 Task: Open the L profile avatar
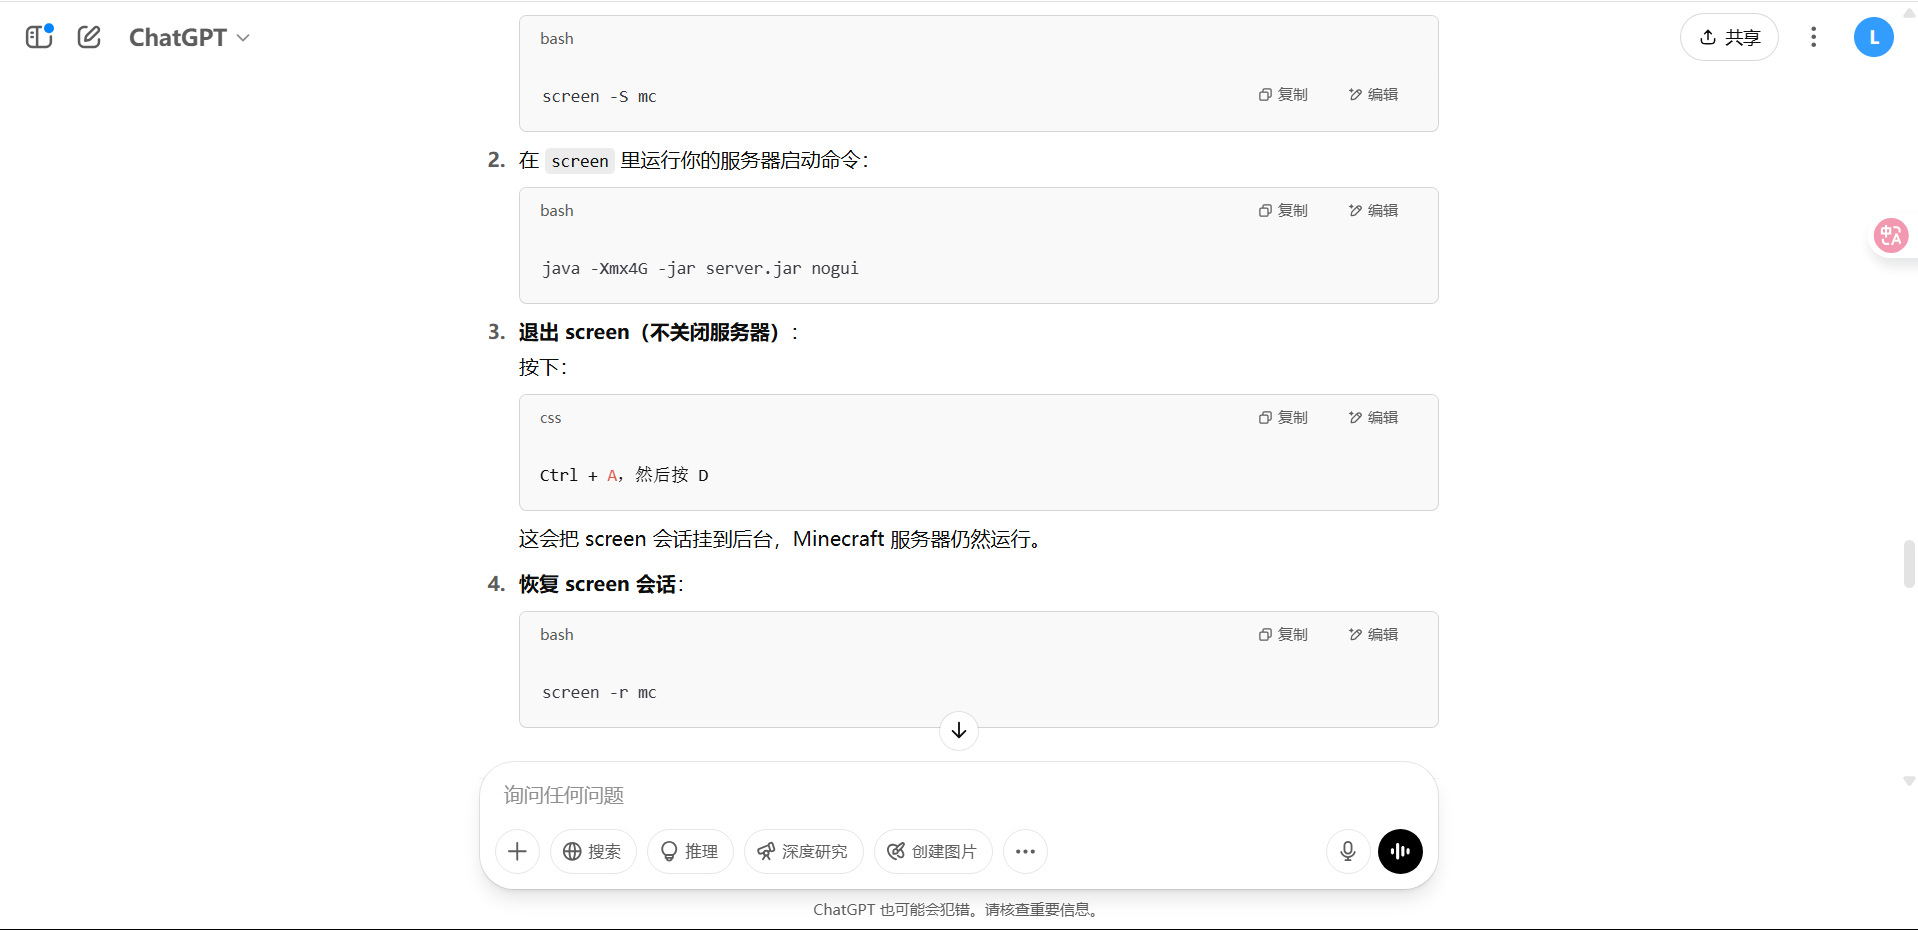click(x=1873, y=37)
